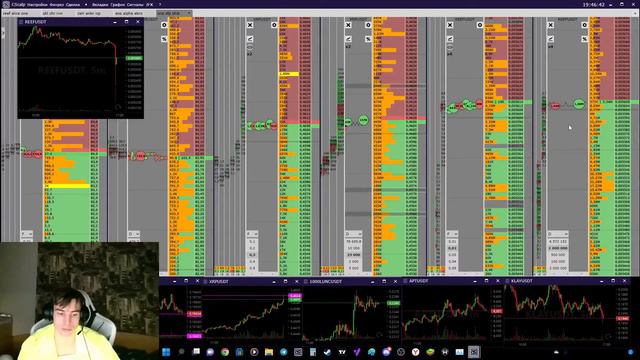Click the REEFUSDT chart window menu icon
The width and height of the screenshot is (640, 360).
21,22
